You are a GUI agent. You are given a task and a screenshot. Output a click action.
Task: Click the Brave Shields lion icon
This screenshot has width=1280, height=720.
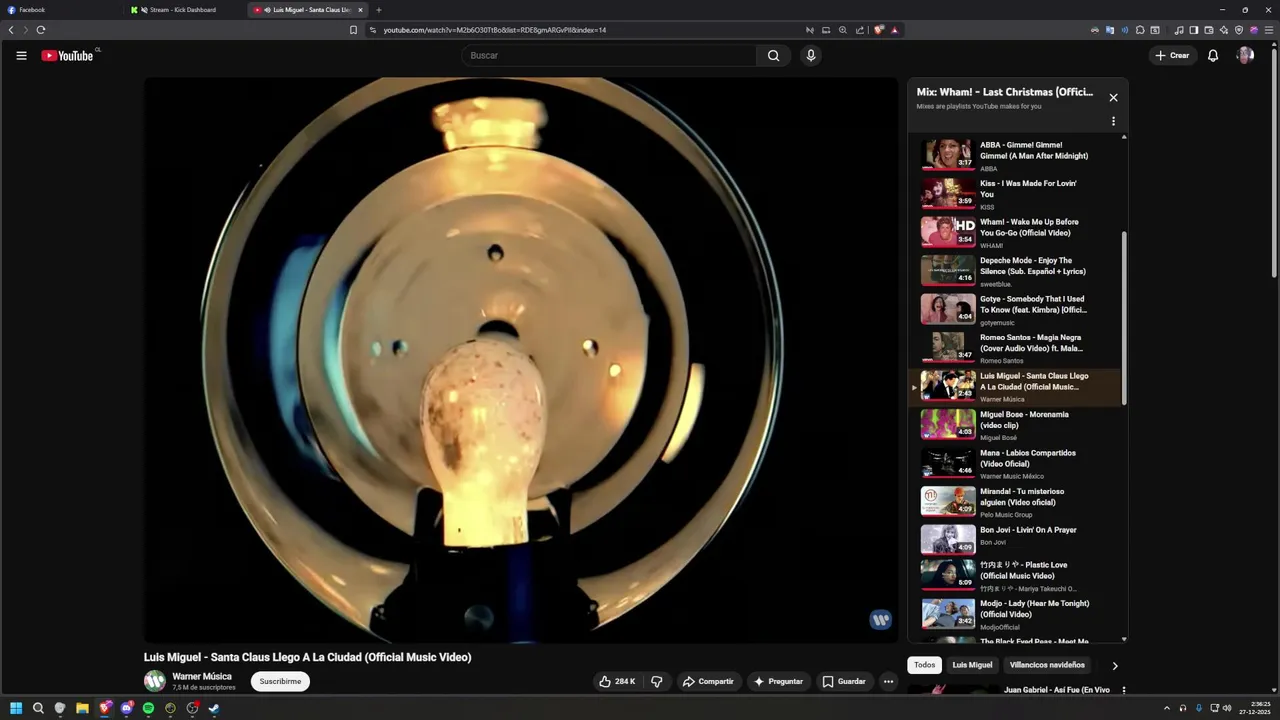(x=879, y=30)
